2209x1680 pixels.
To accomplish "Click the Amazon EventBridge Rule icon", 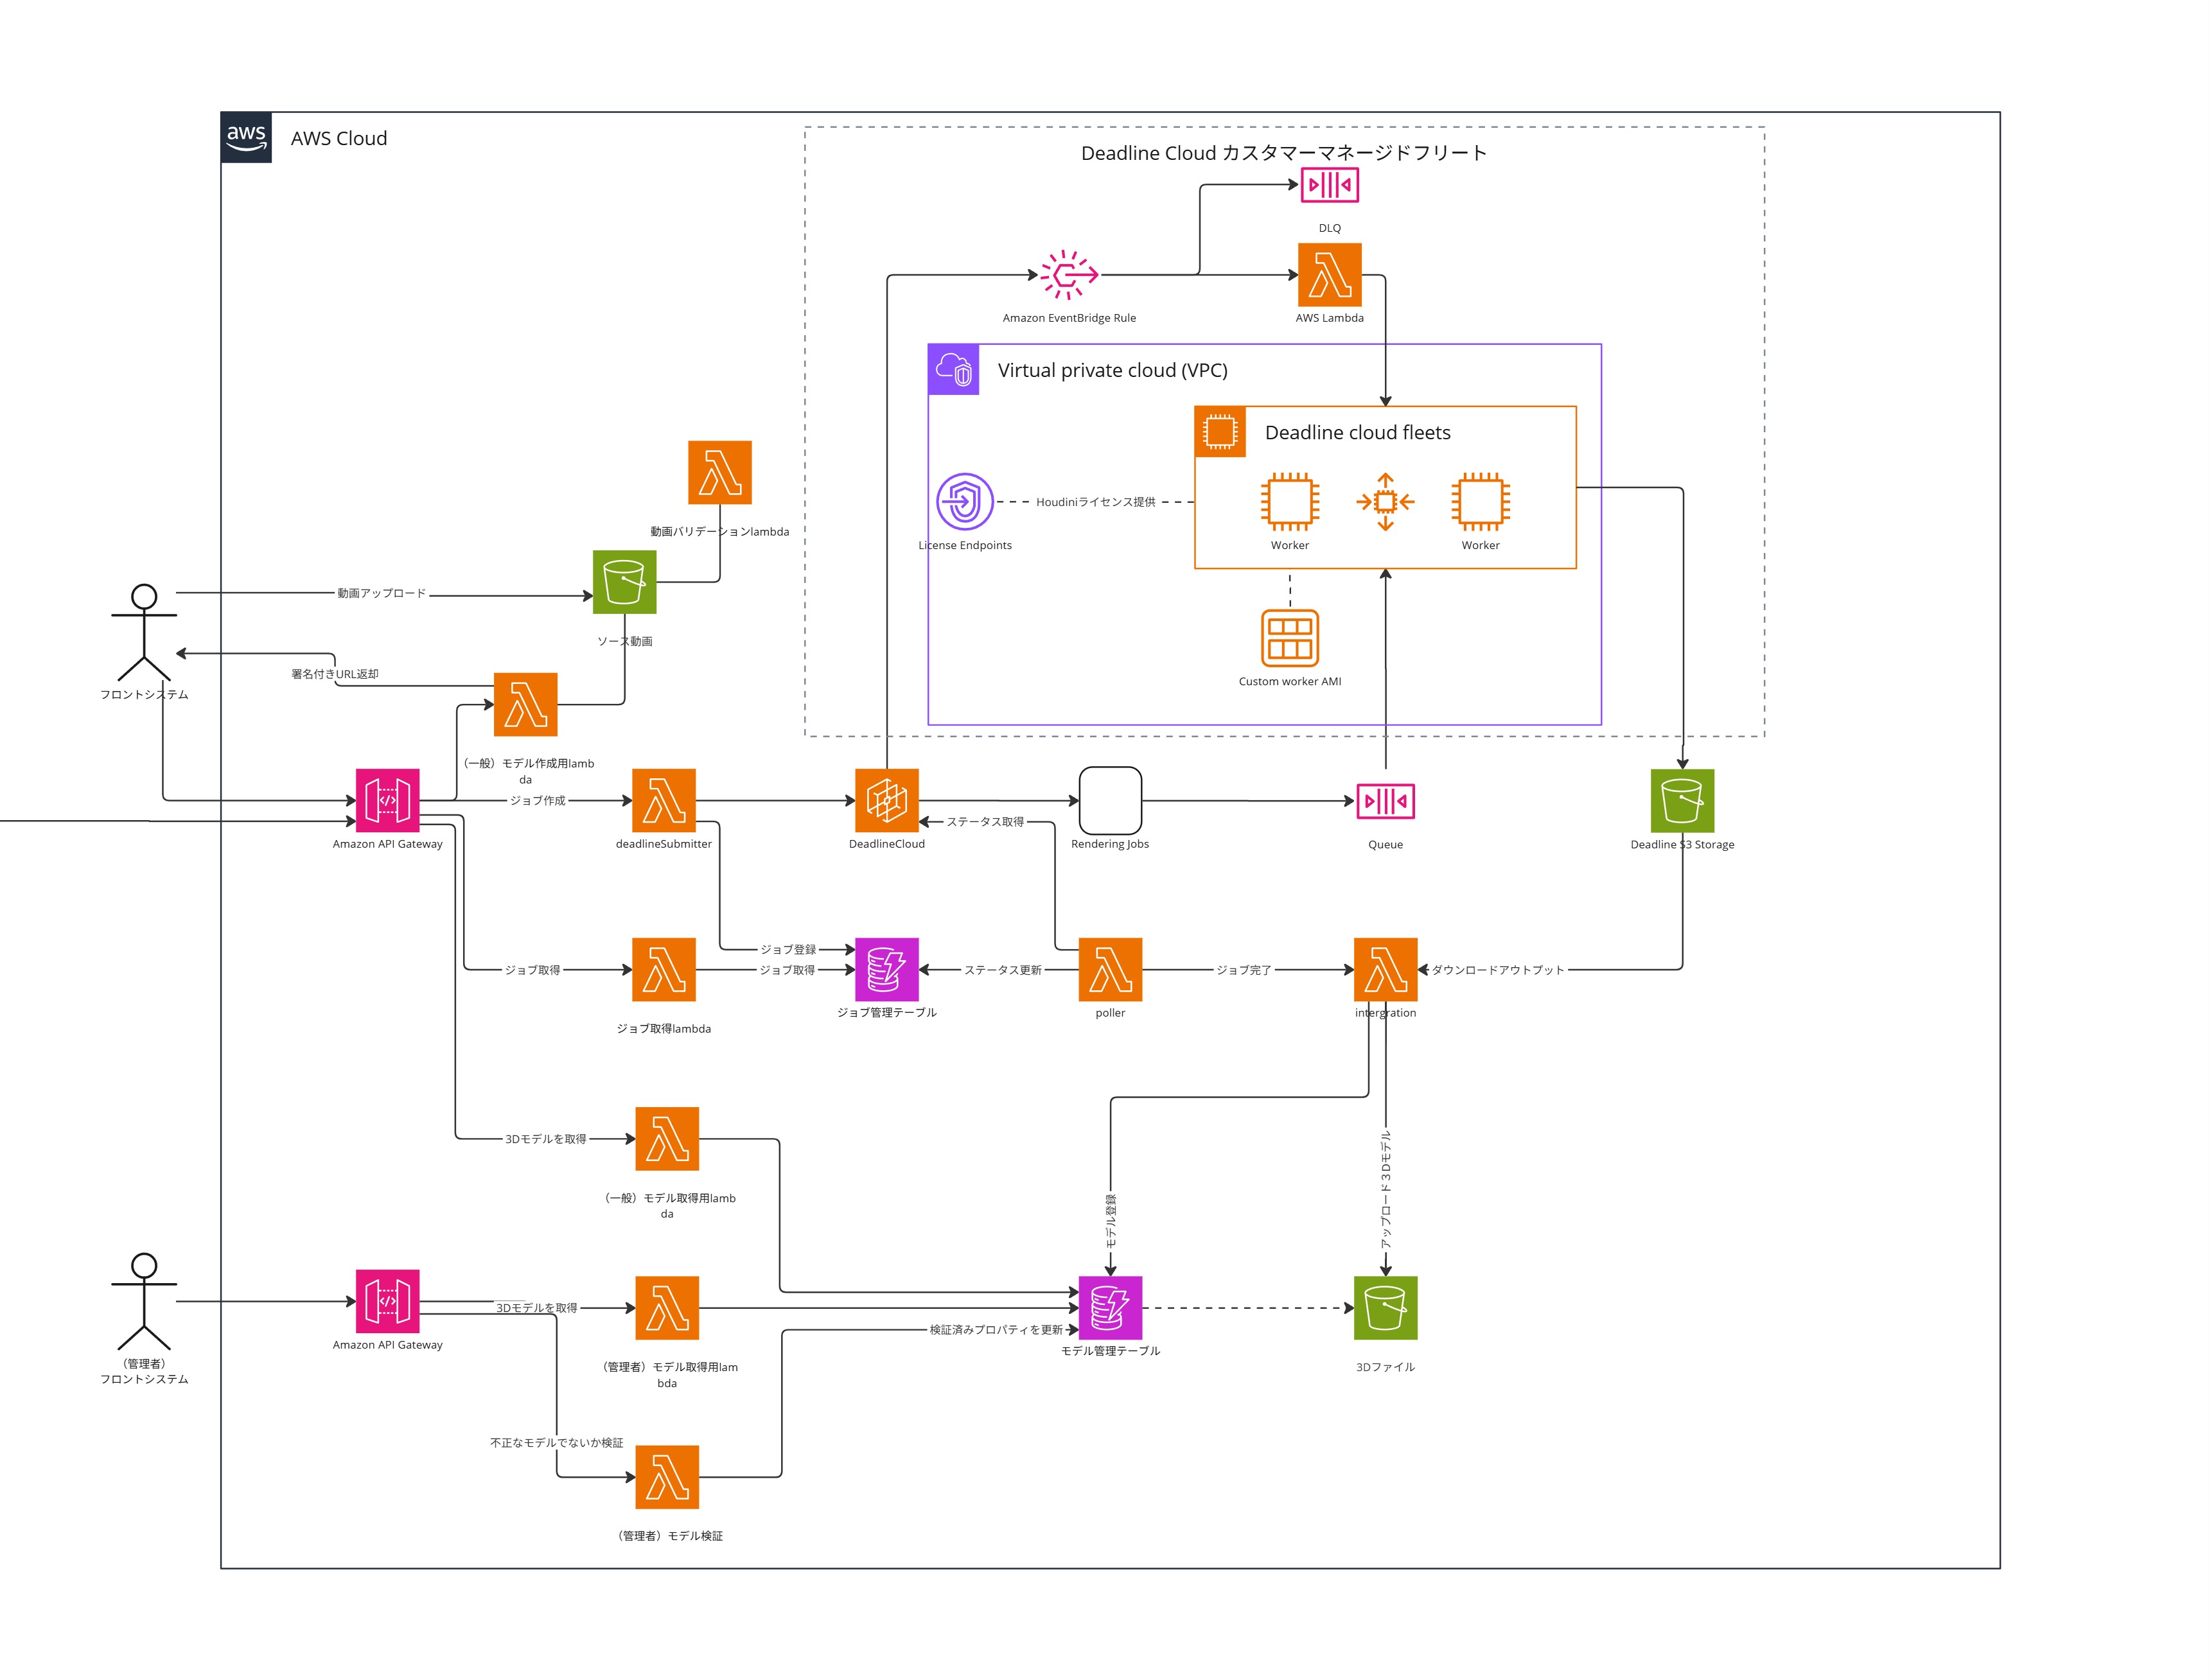I will 1069,274.
